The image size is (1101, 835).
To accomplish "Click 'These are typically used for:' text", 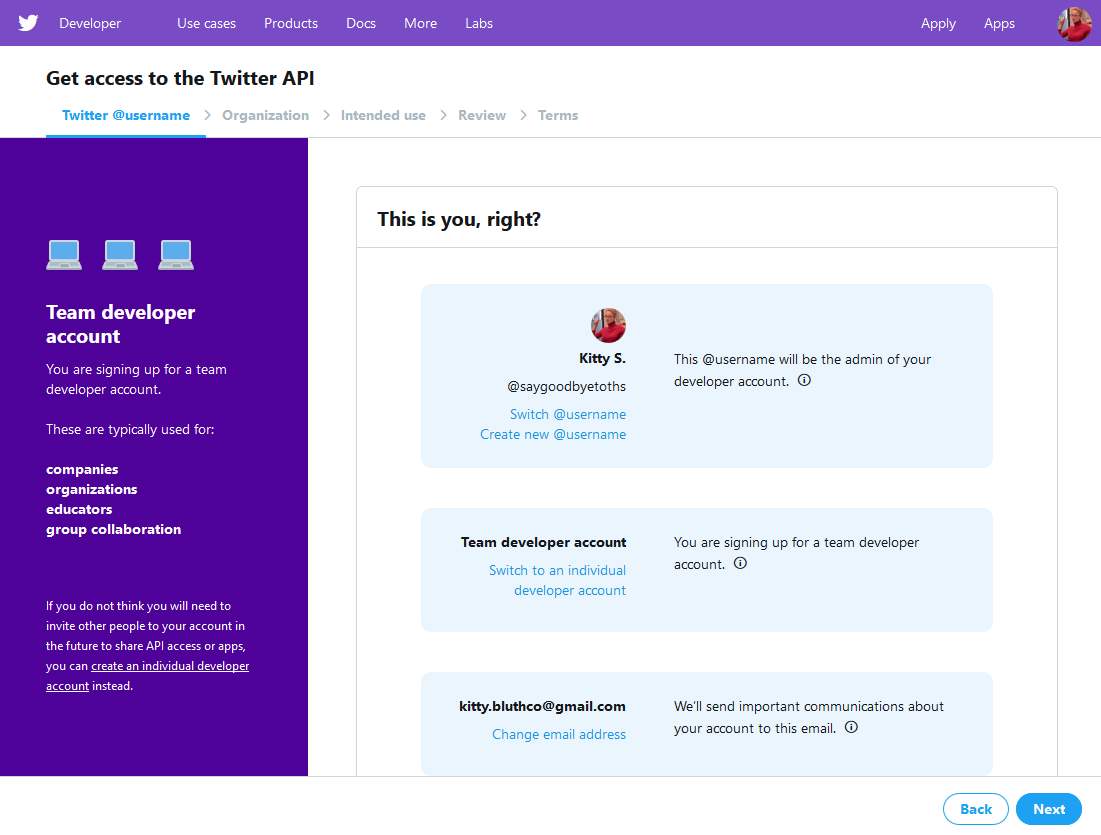I will [131, 429].
